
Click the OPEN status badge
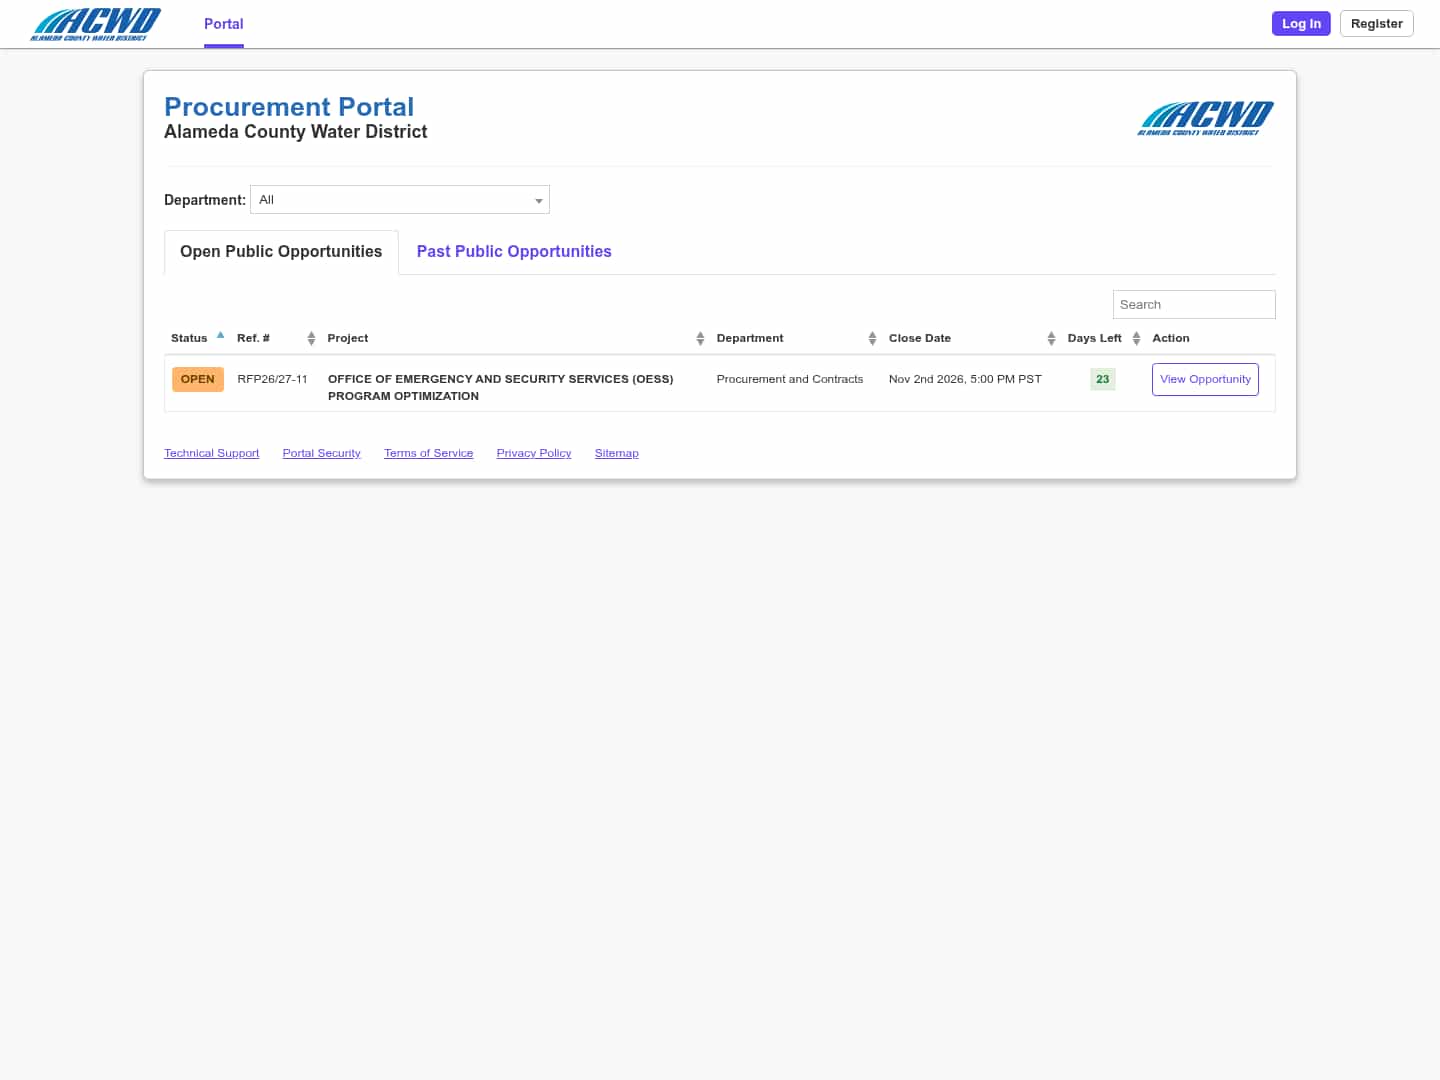(x=198, y=379)
